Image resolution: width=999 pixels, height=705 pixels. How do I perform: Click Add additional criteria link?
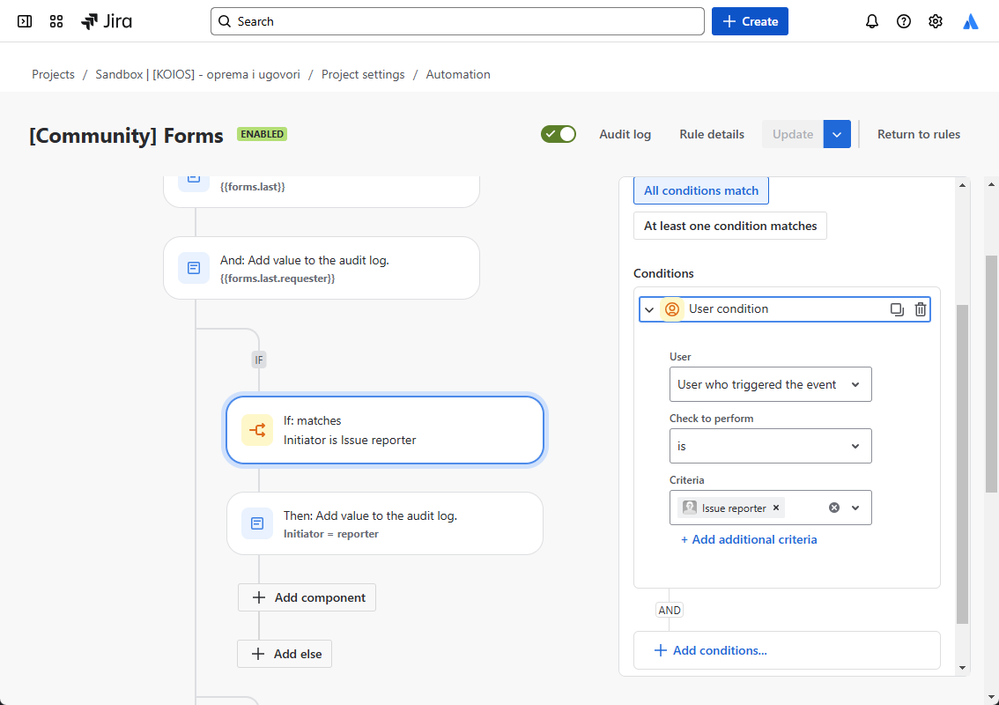click(749, 539)
